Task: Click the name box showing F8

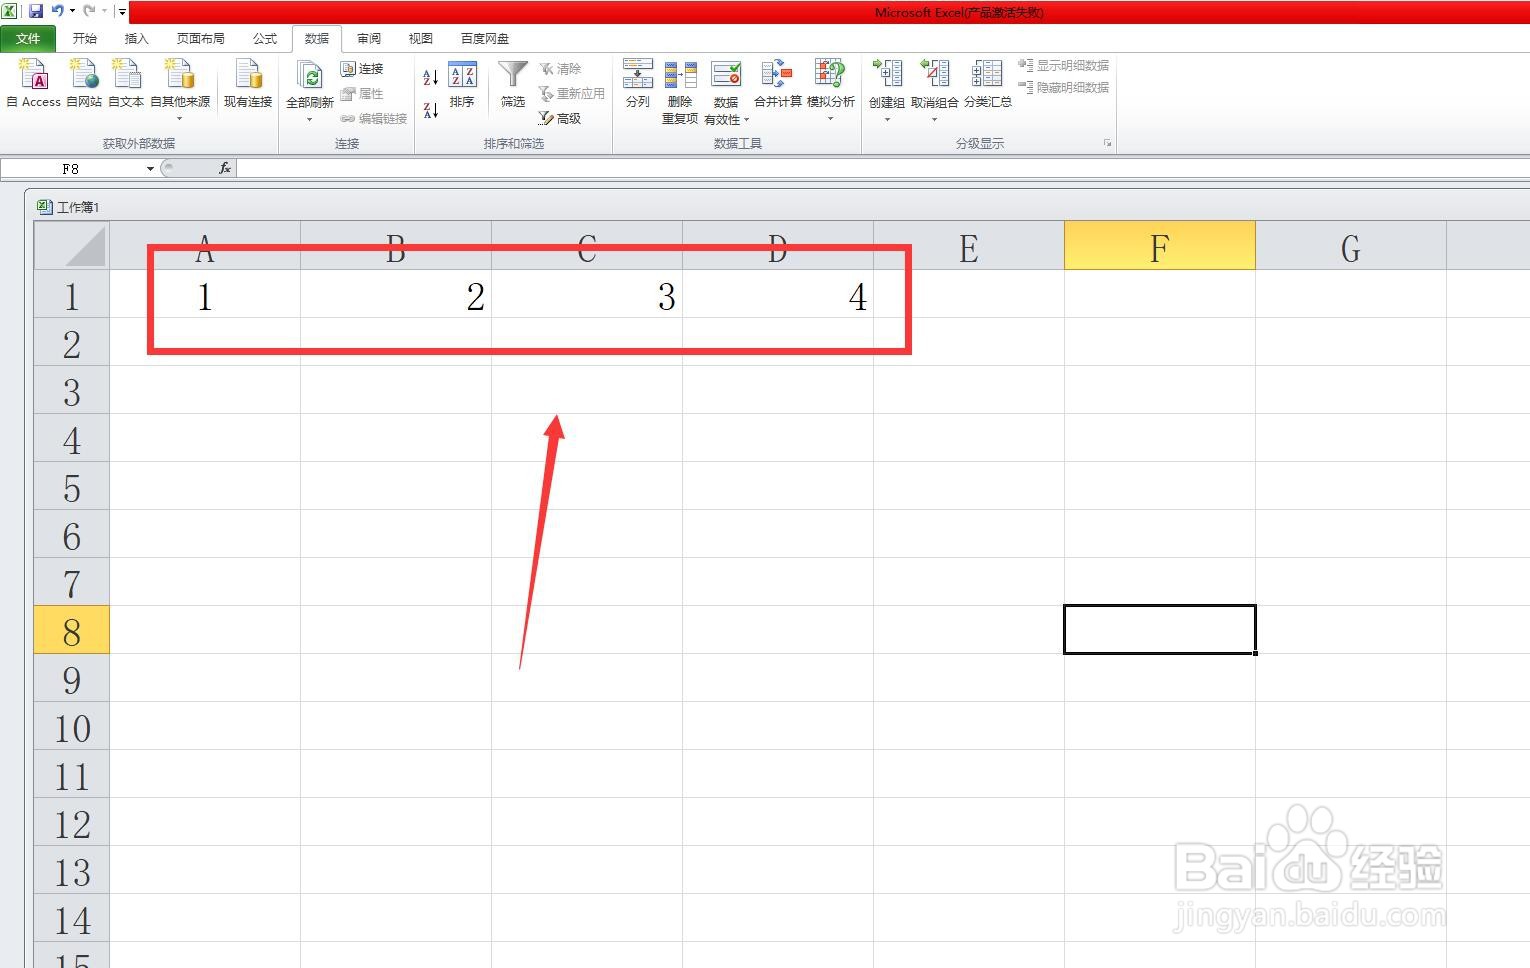Action: pos(72,169)
